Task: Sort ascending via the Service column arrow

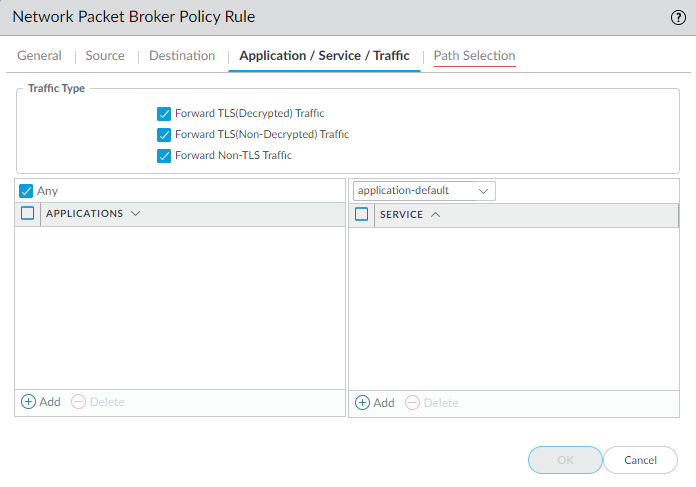Action: pos(435,215)
